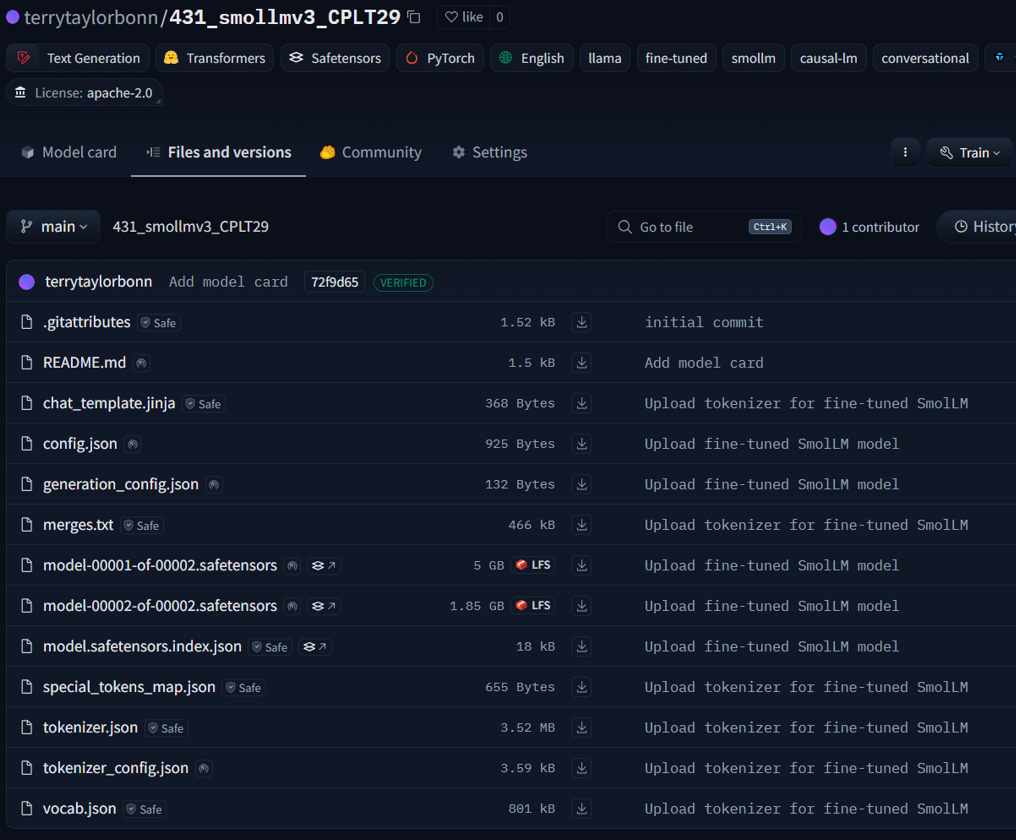Click the VERIFIED badge on the commit
Image resolution: width=1016 pixels, height=840 pixels.
click(403, 283)
